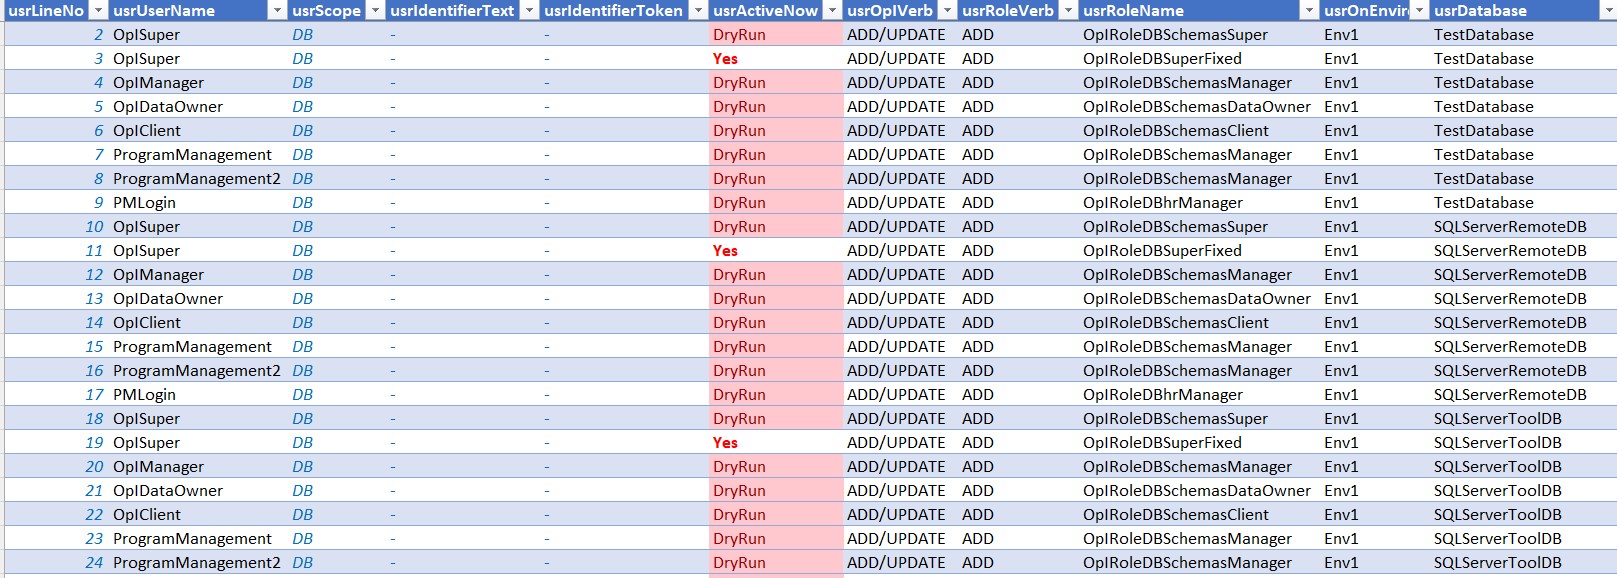The image size is (1617, 578).
Task: Open the usrOplVerb column filter dropdown
Action: tap(947, 10)
